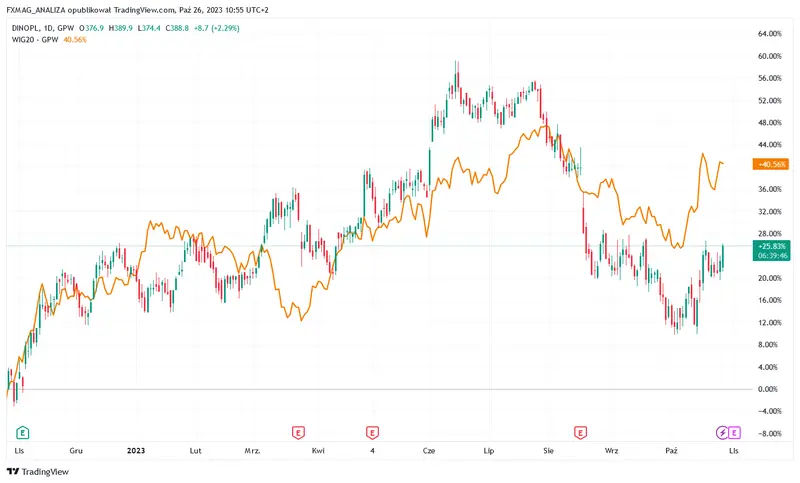The image size is (800, 483).
Task: Click the Gru month label on time axis
Action: (75, 451)
